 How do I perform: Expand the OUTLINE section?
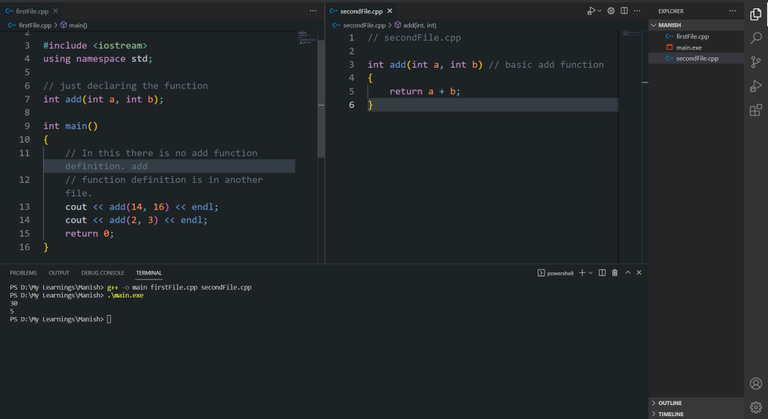(670, 403)
